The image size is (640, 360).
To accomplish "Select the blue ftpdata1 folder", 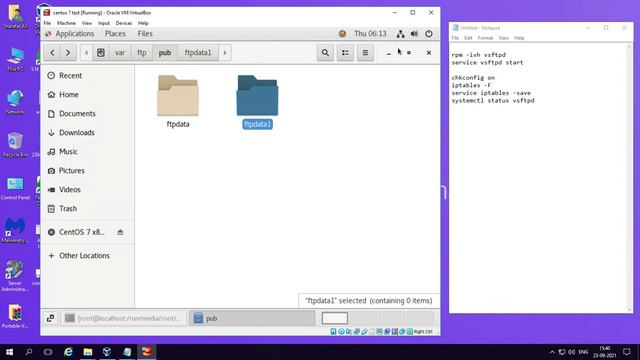I will pos(257,101).
